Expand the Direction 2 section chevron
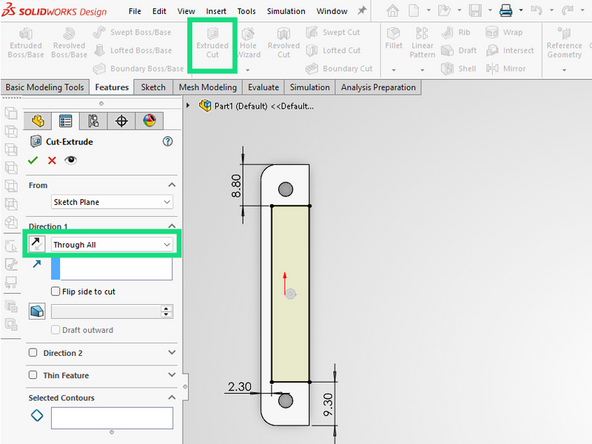The width and height of the screenshot is (592, 444). point(172,353)
